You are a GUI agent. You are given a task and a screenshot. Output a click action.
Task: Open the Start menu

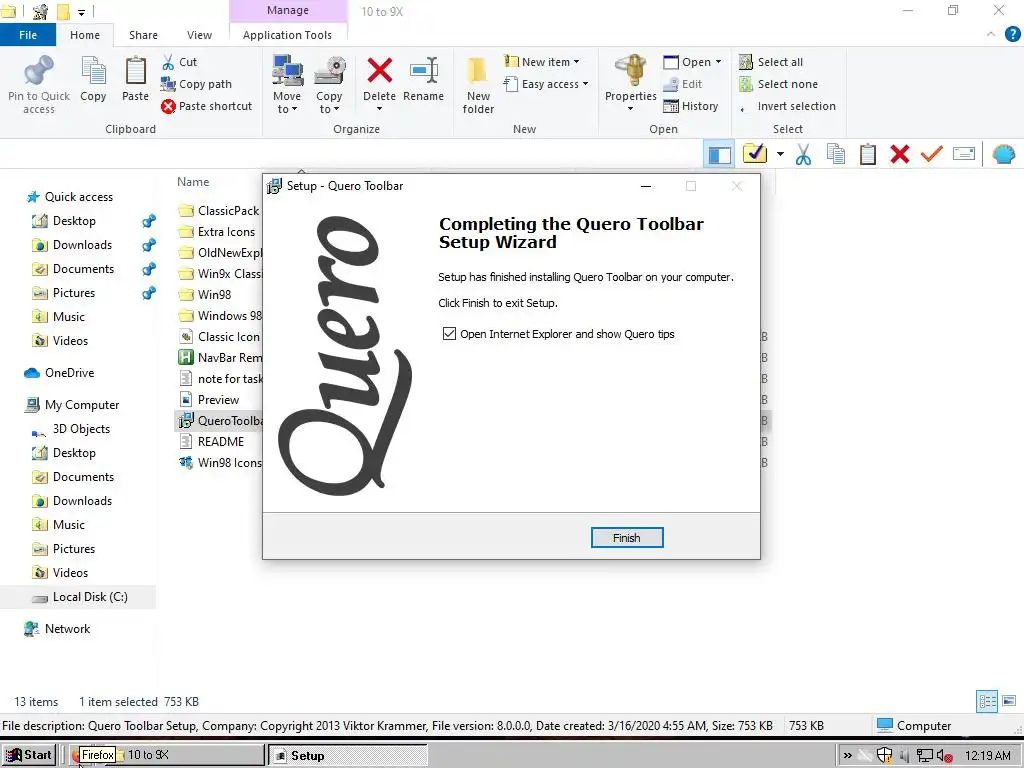[29, 755]
